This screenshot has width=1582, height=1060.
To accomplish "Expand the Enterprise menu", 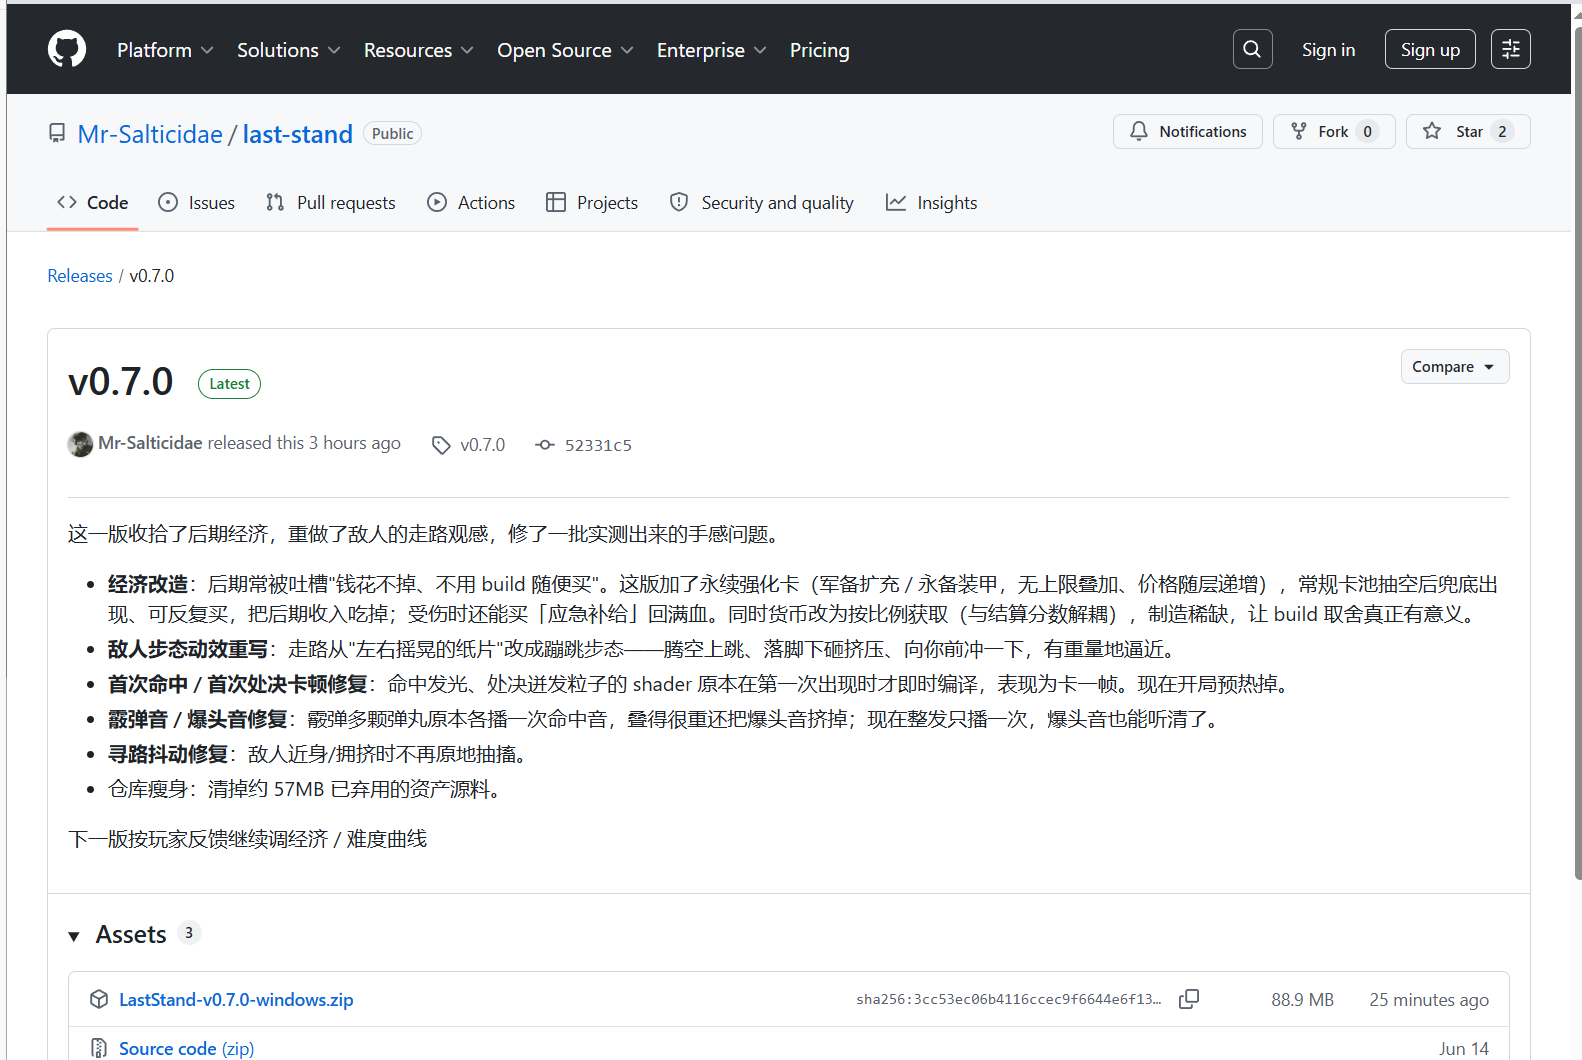I will tap(712, 50).
